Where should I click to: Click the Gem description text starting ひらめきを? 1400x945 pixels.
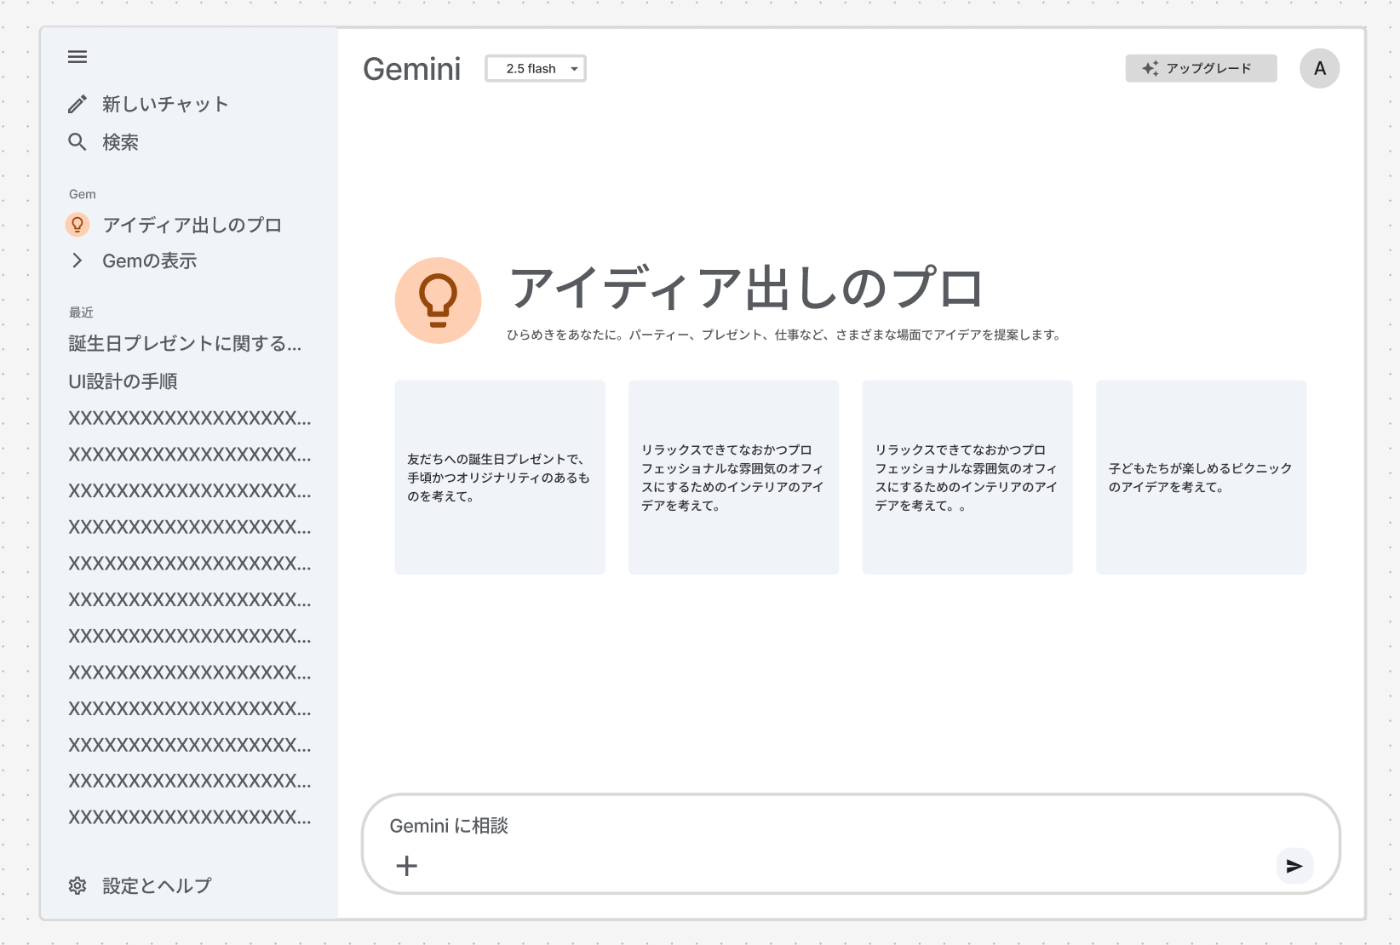point(784,335)
